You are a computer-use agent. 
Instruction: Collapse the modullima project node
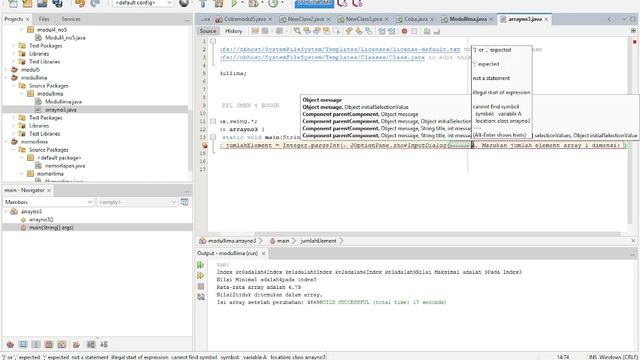point(7,78)
